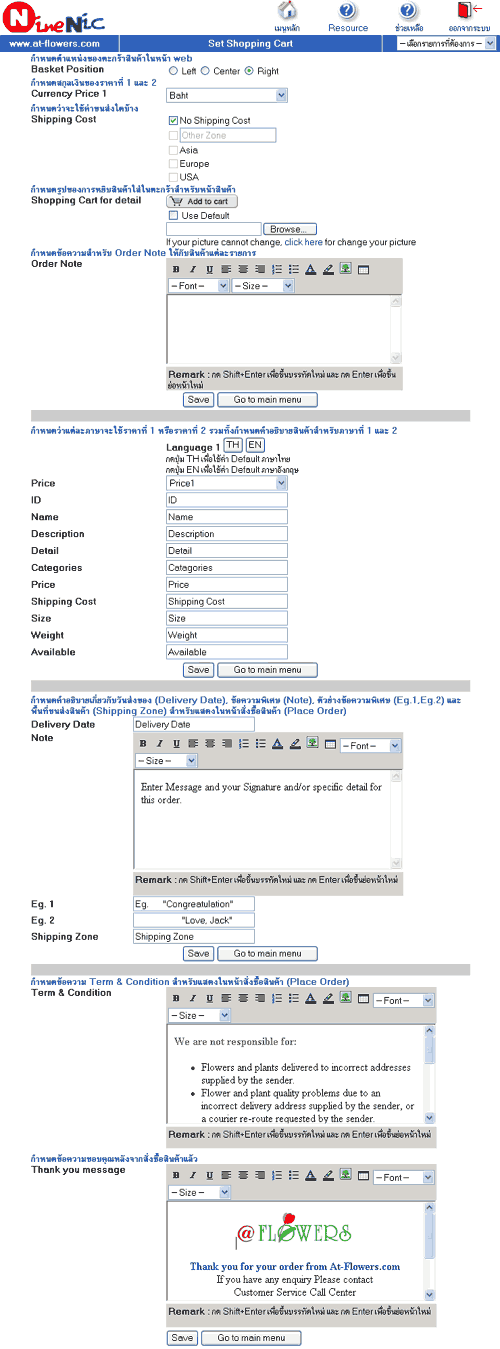The width and height of the screenshot is (500, 1349).
Task: Select Left basket position
Action: click(x=174, y=71)
